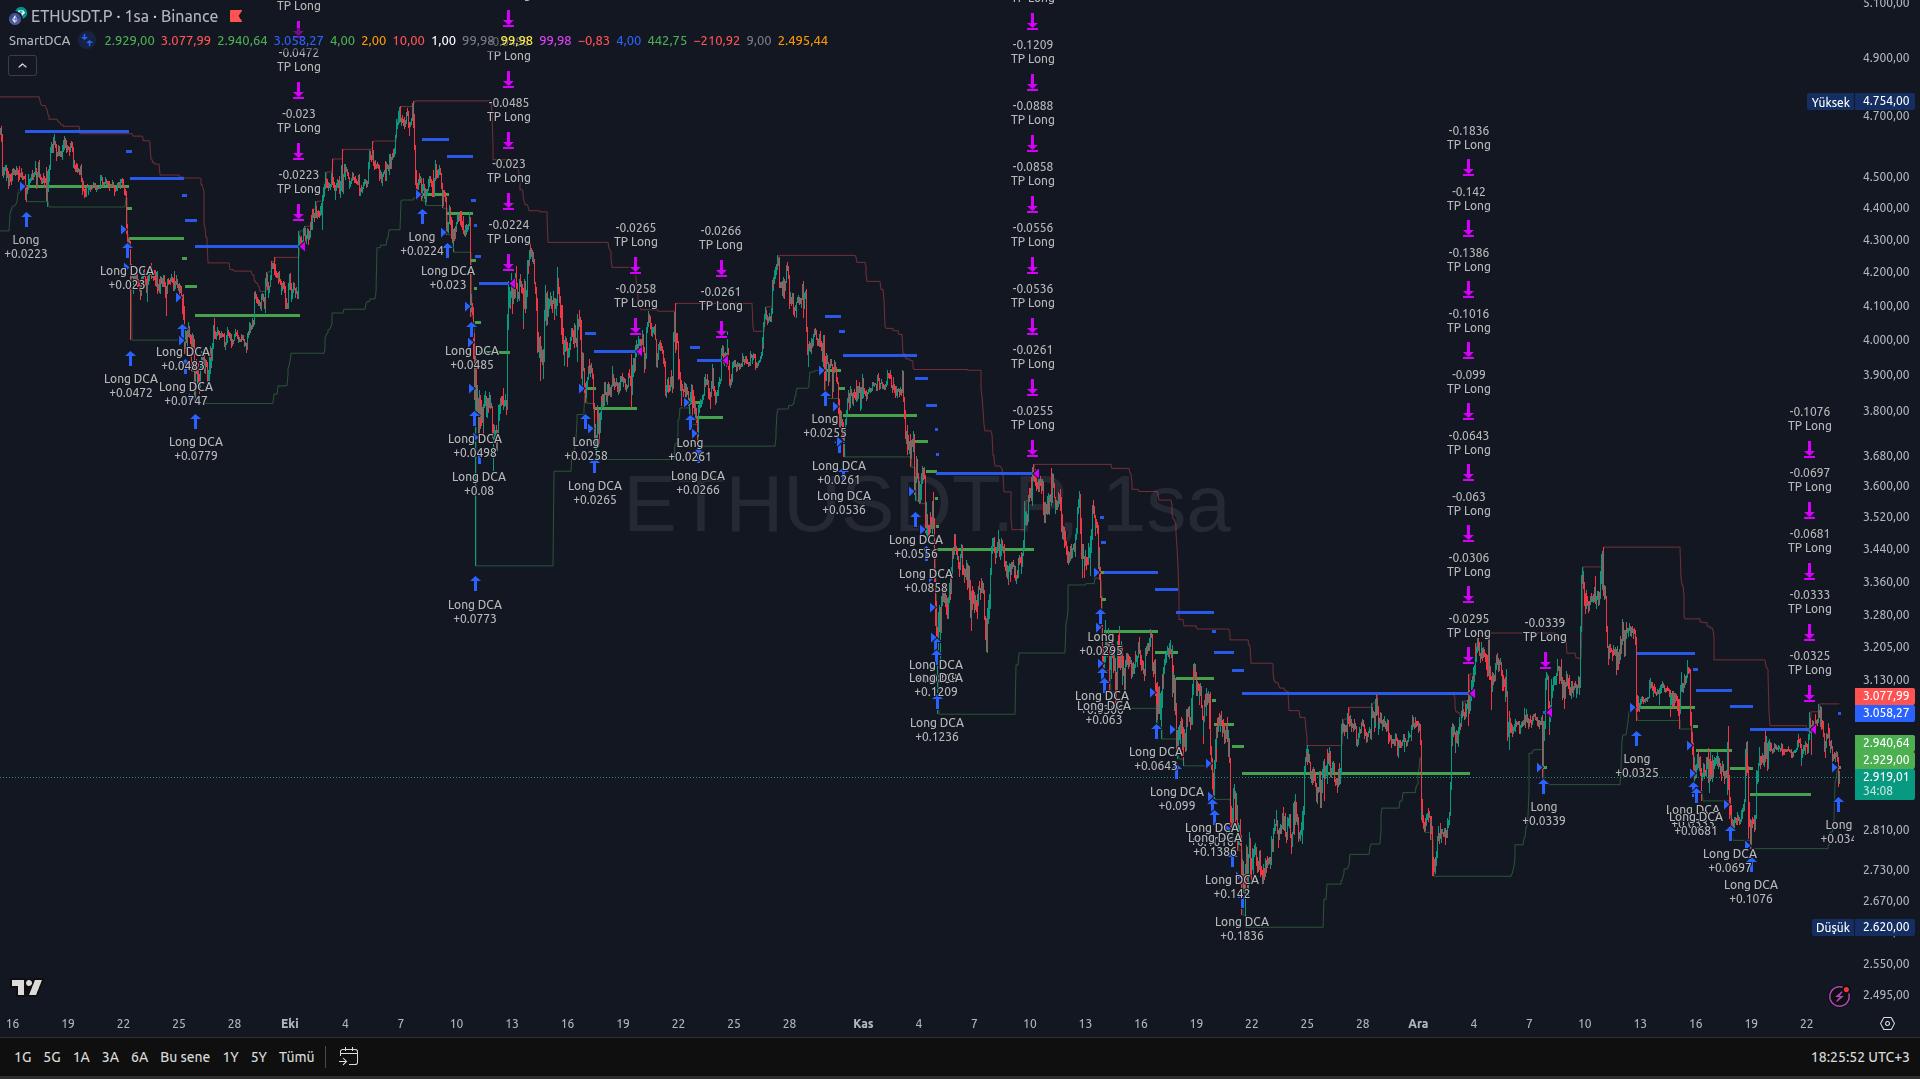Click the Düşük 2.620,00 price label
This screenshot has width=1920, height=1079.
point(1860,927)
